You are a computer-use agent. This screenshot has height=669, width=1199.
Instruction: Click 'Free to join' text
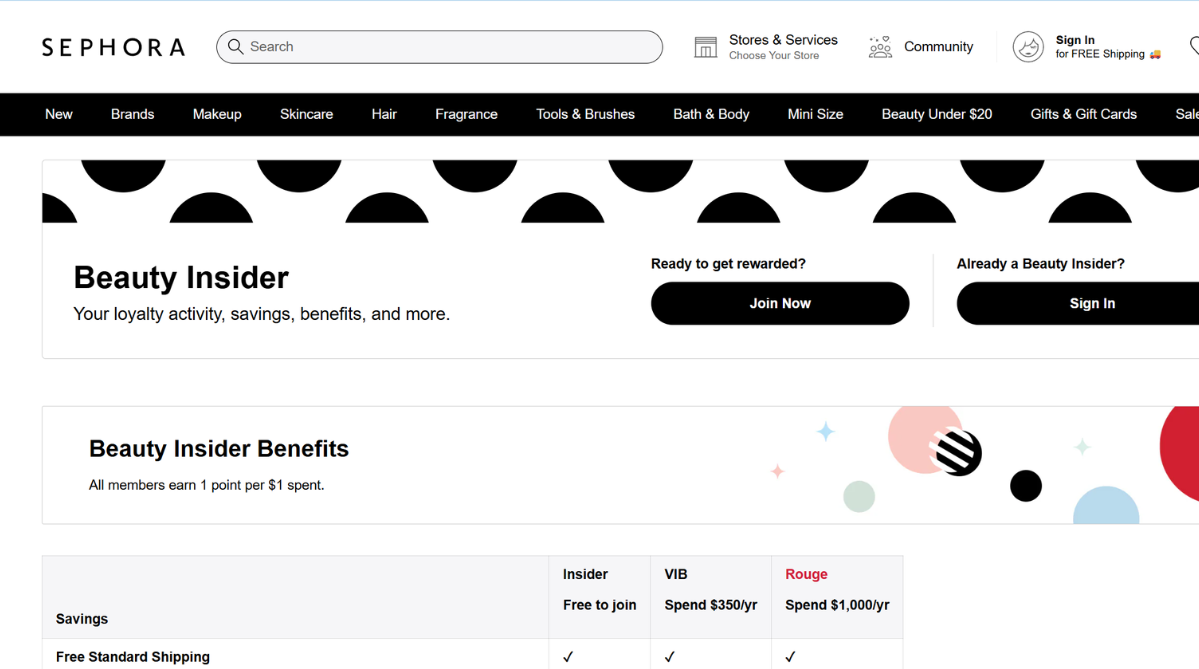[x=600, y=605]
